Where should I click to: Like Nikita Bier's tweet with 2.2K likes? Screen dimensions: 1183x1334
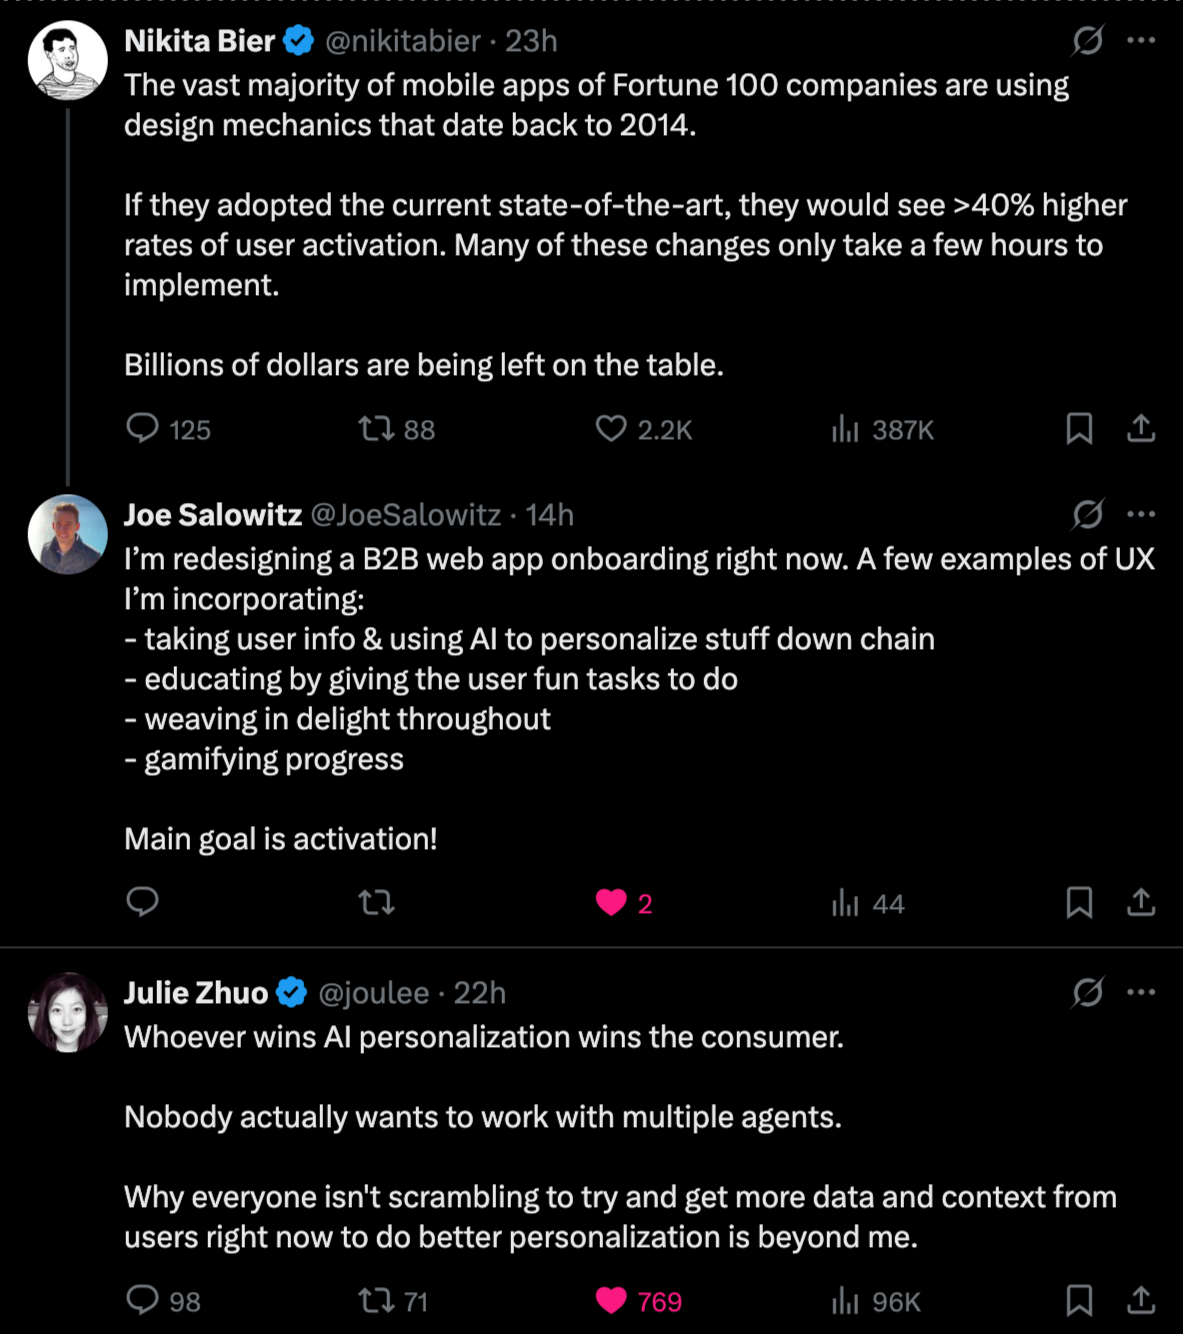(x=611, y=429)
